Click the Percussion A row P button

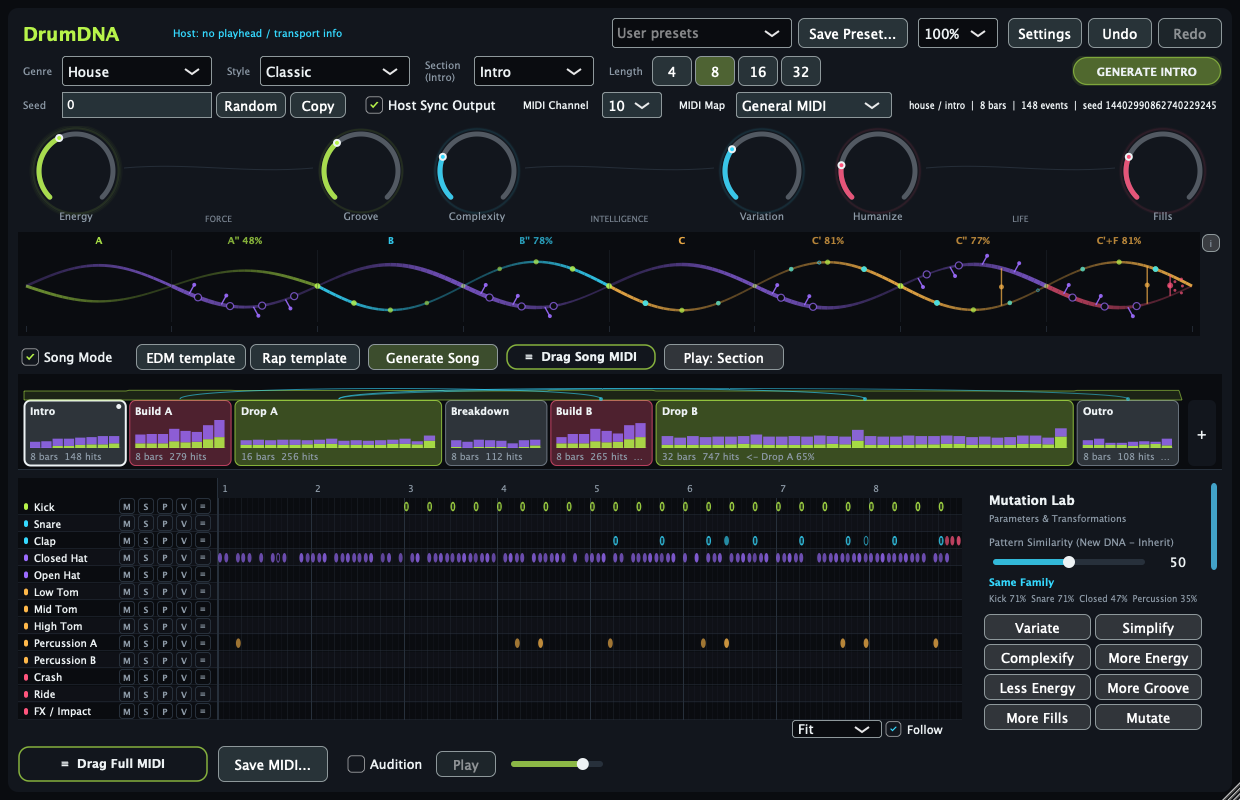[165, 643]
